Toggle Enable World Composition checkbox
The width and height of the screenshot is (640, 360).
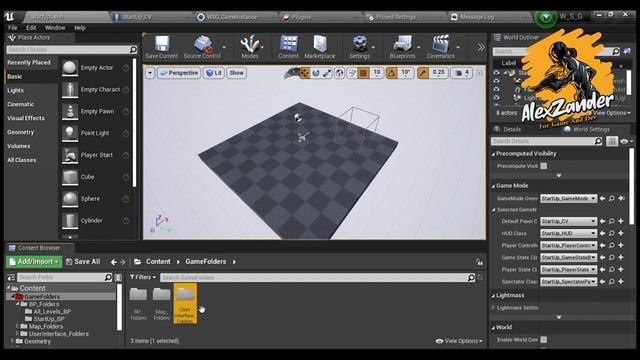[x=544, y=340]
